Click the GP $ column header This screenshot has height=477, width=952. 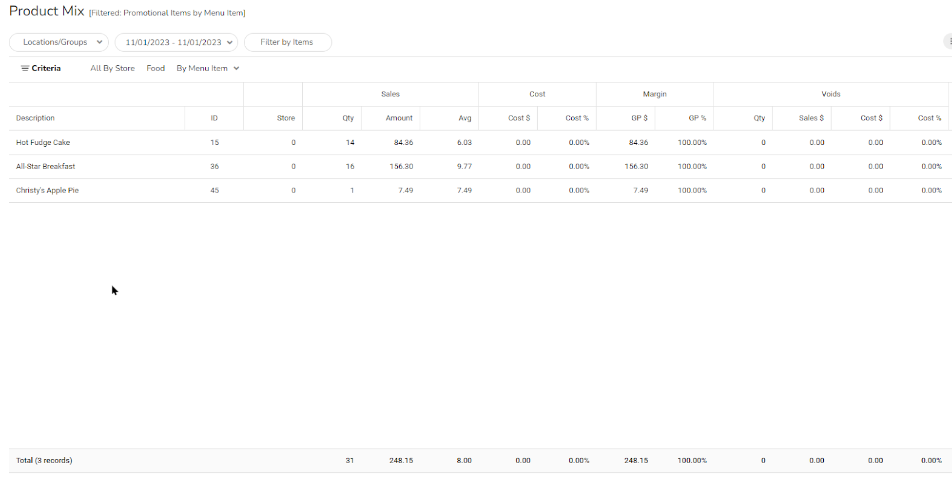click(639, 118)
